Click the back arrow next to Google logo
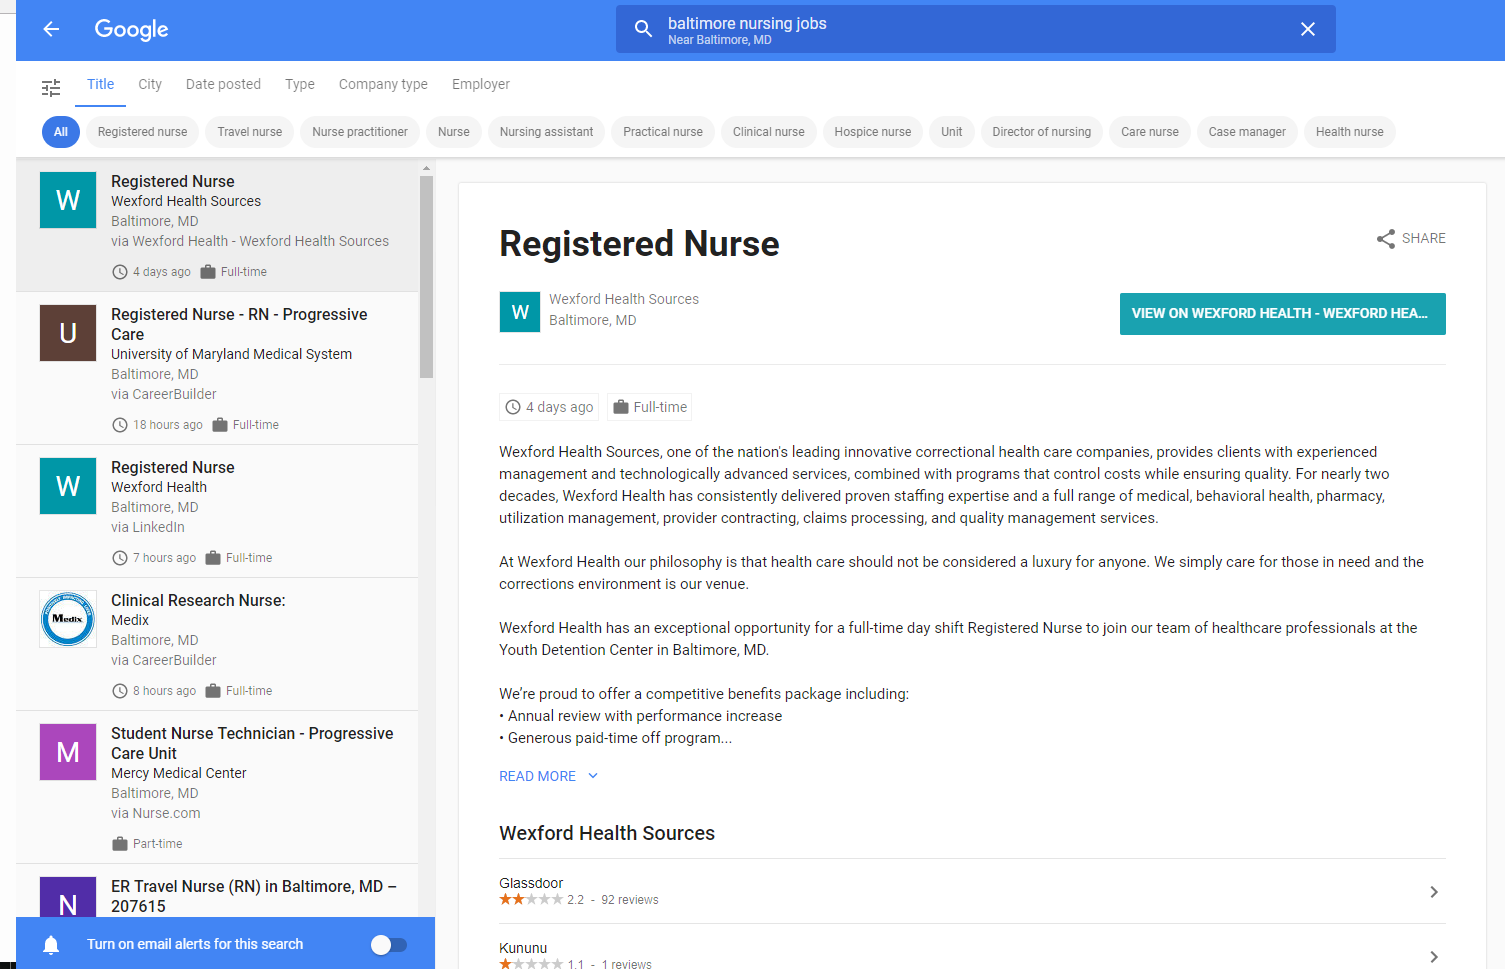Image resolution: width=1505 pixels, height=969 pixels. (x=51, y=29)
